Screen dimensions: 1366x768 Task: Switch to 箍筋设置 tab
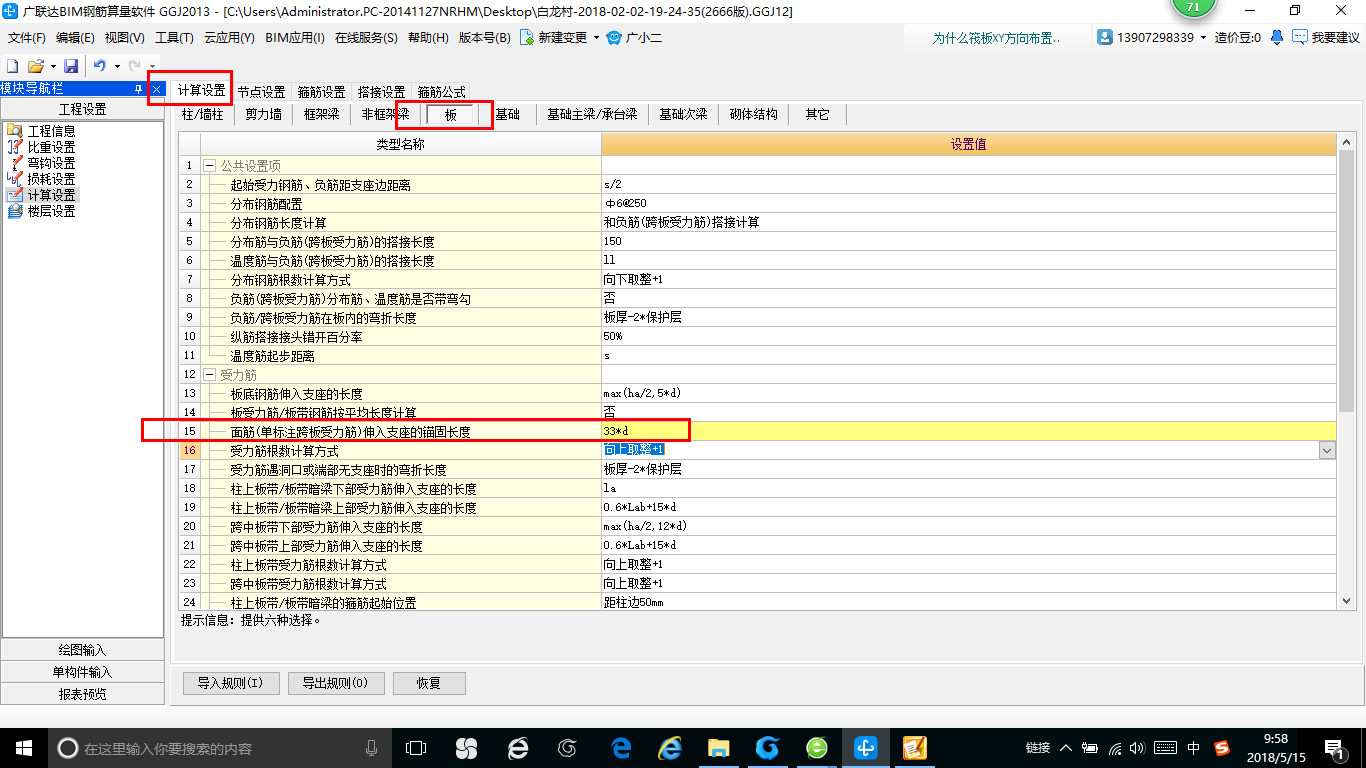click(x=321, y=92)
